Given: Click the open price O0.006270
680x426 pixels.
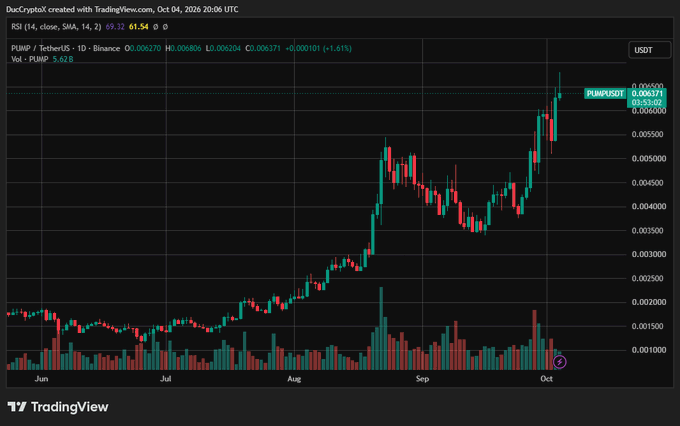Looking at the screenshot, I should (143, 48).
